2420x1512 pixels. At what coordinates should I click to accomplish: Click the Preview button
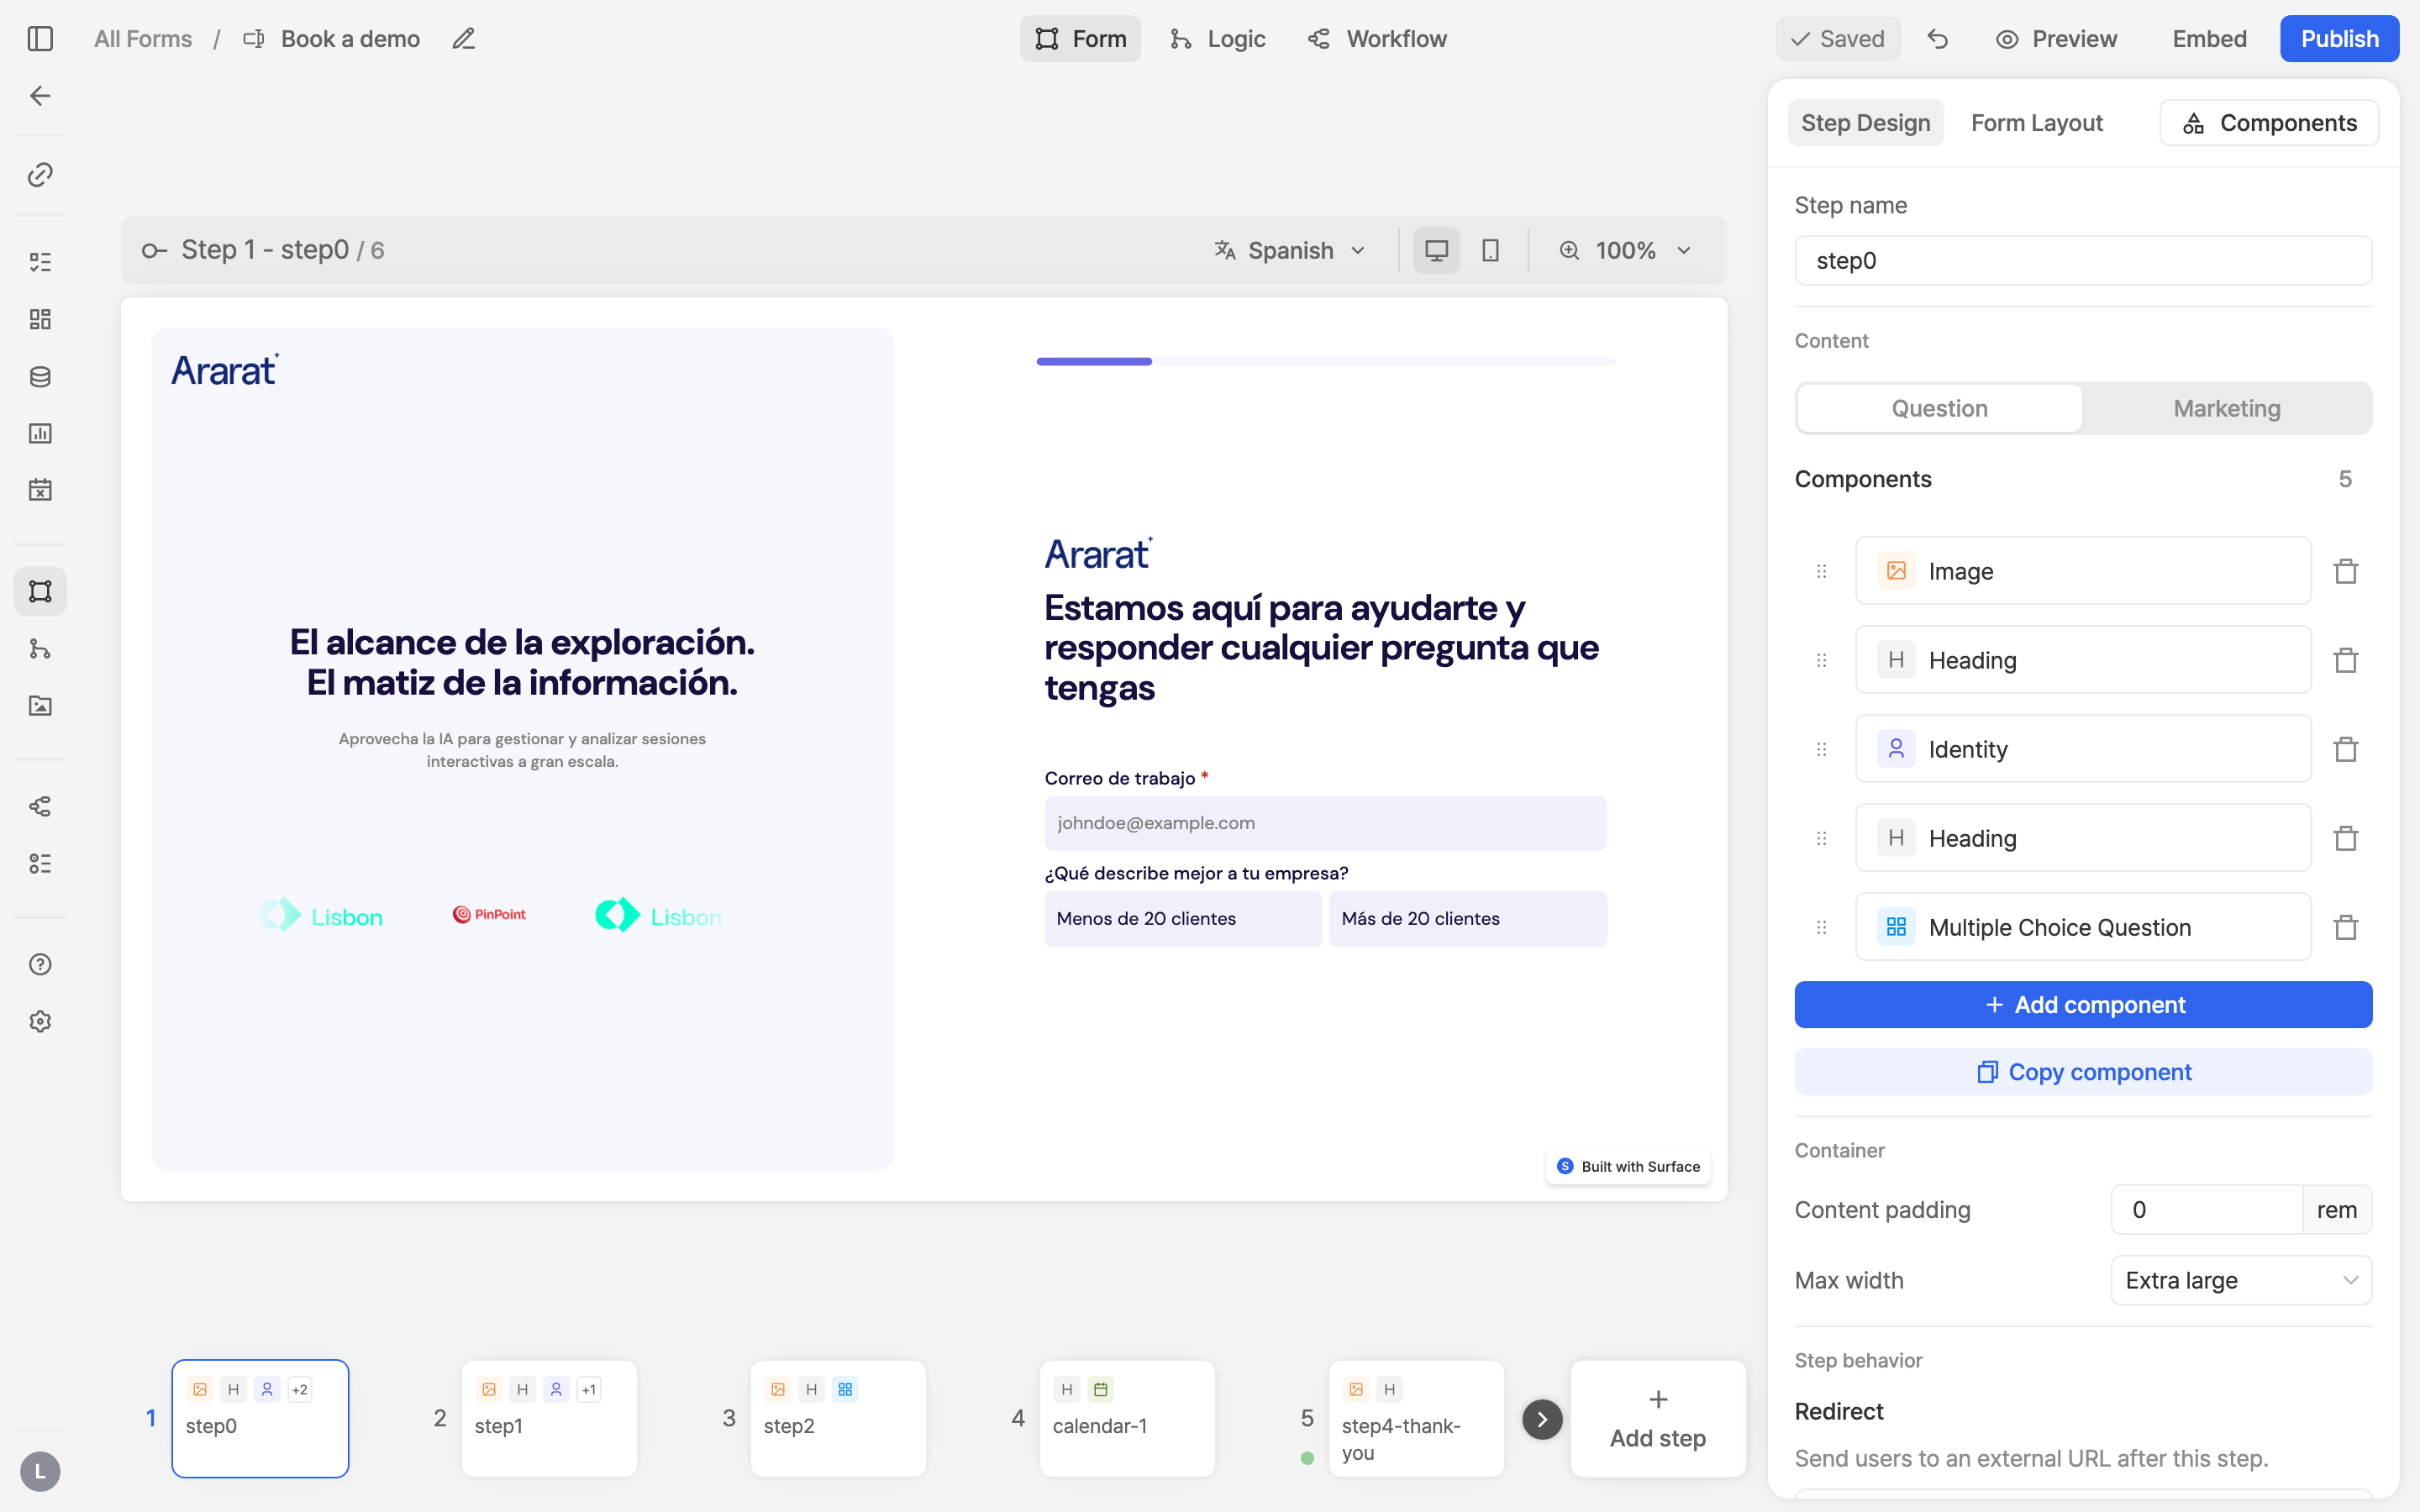(x=2057, y=39)
